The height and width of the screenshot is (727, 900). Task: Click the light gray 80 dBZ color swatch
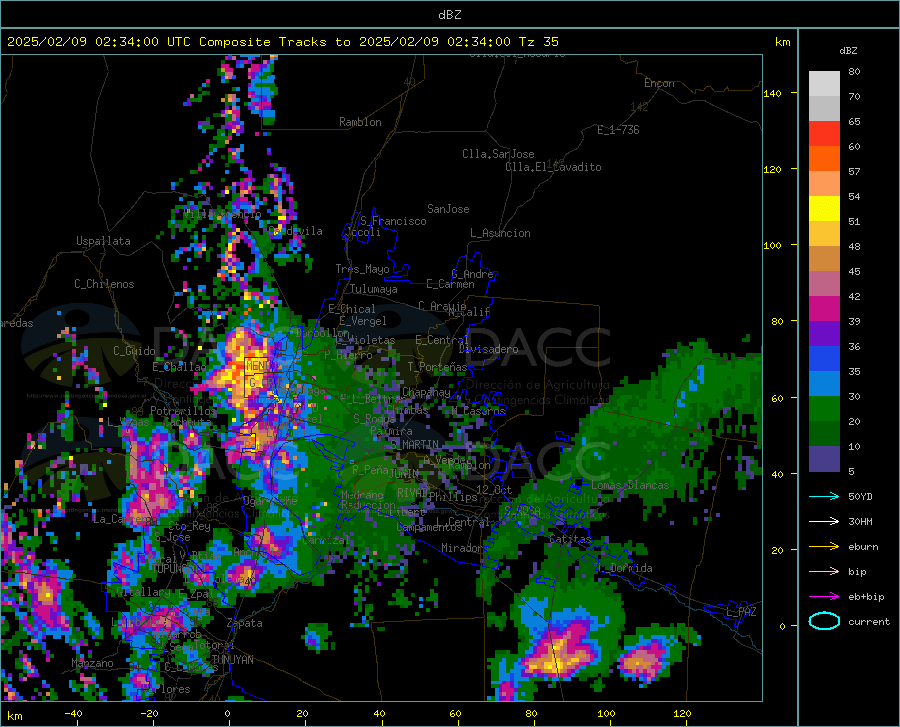[824, 84]
